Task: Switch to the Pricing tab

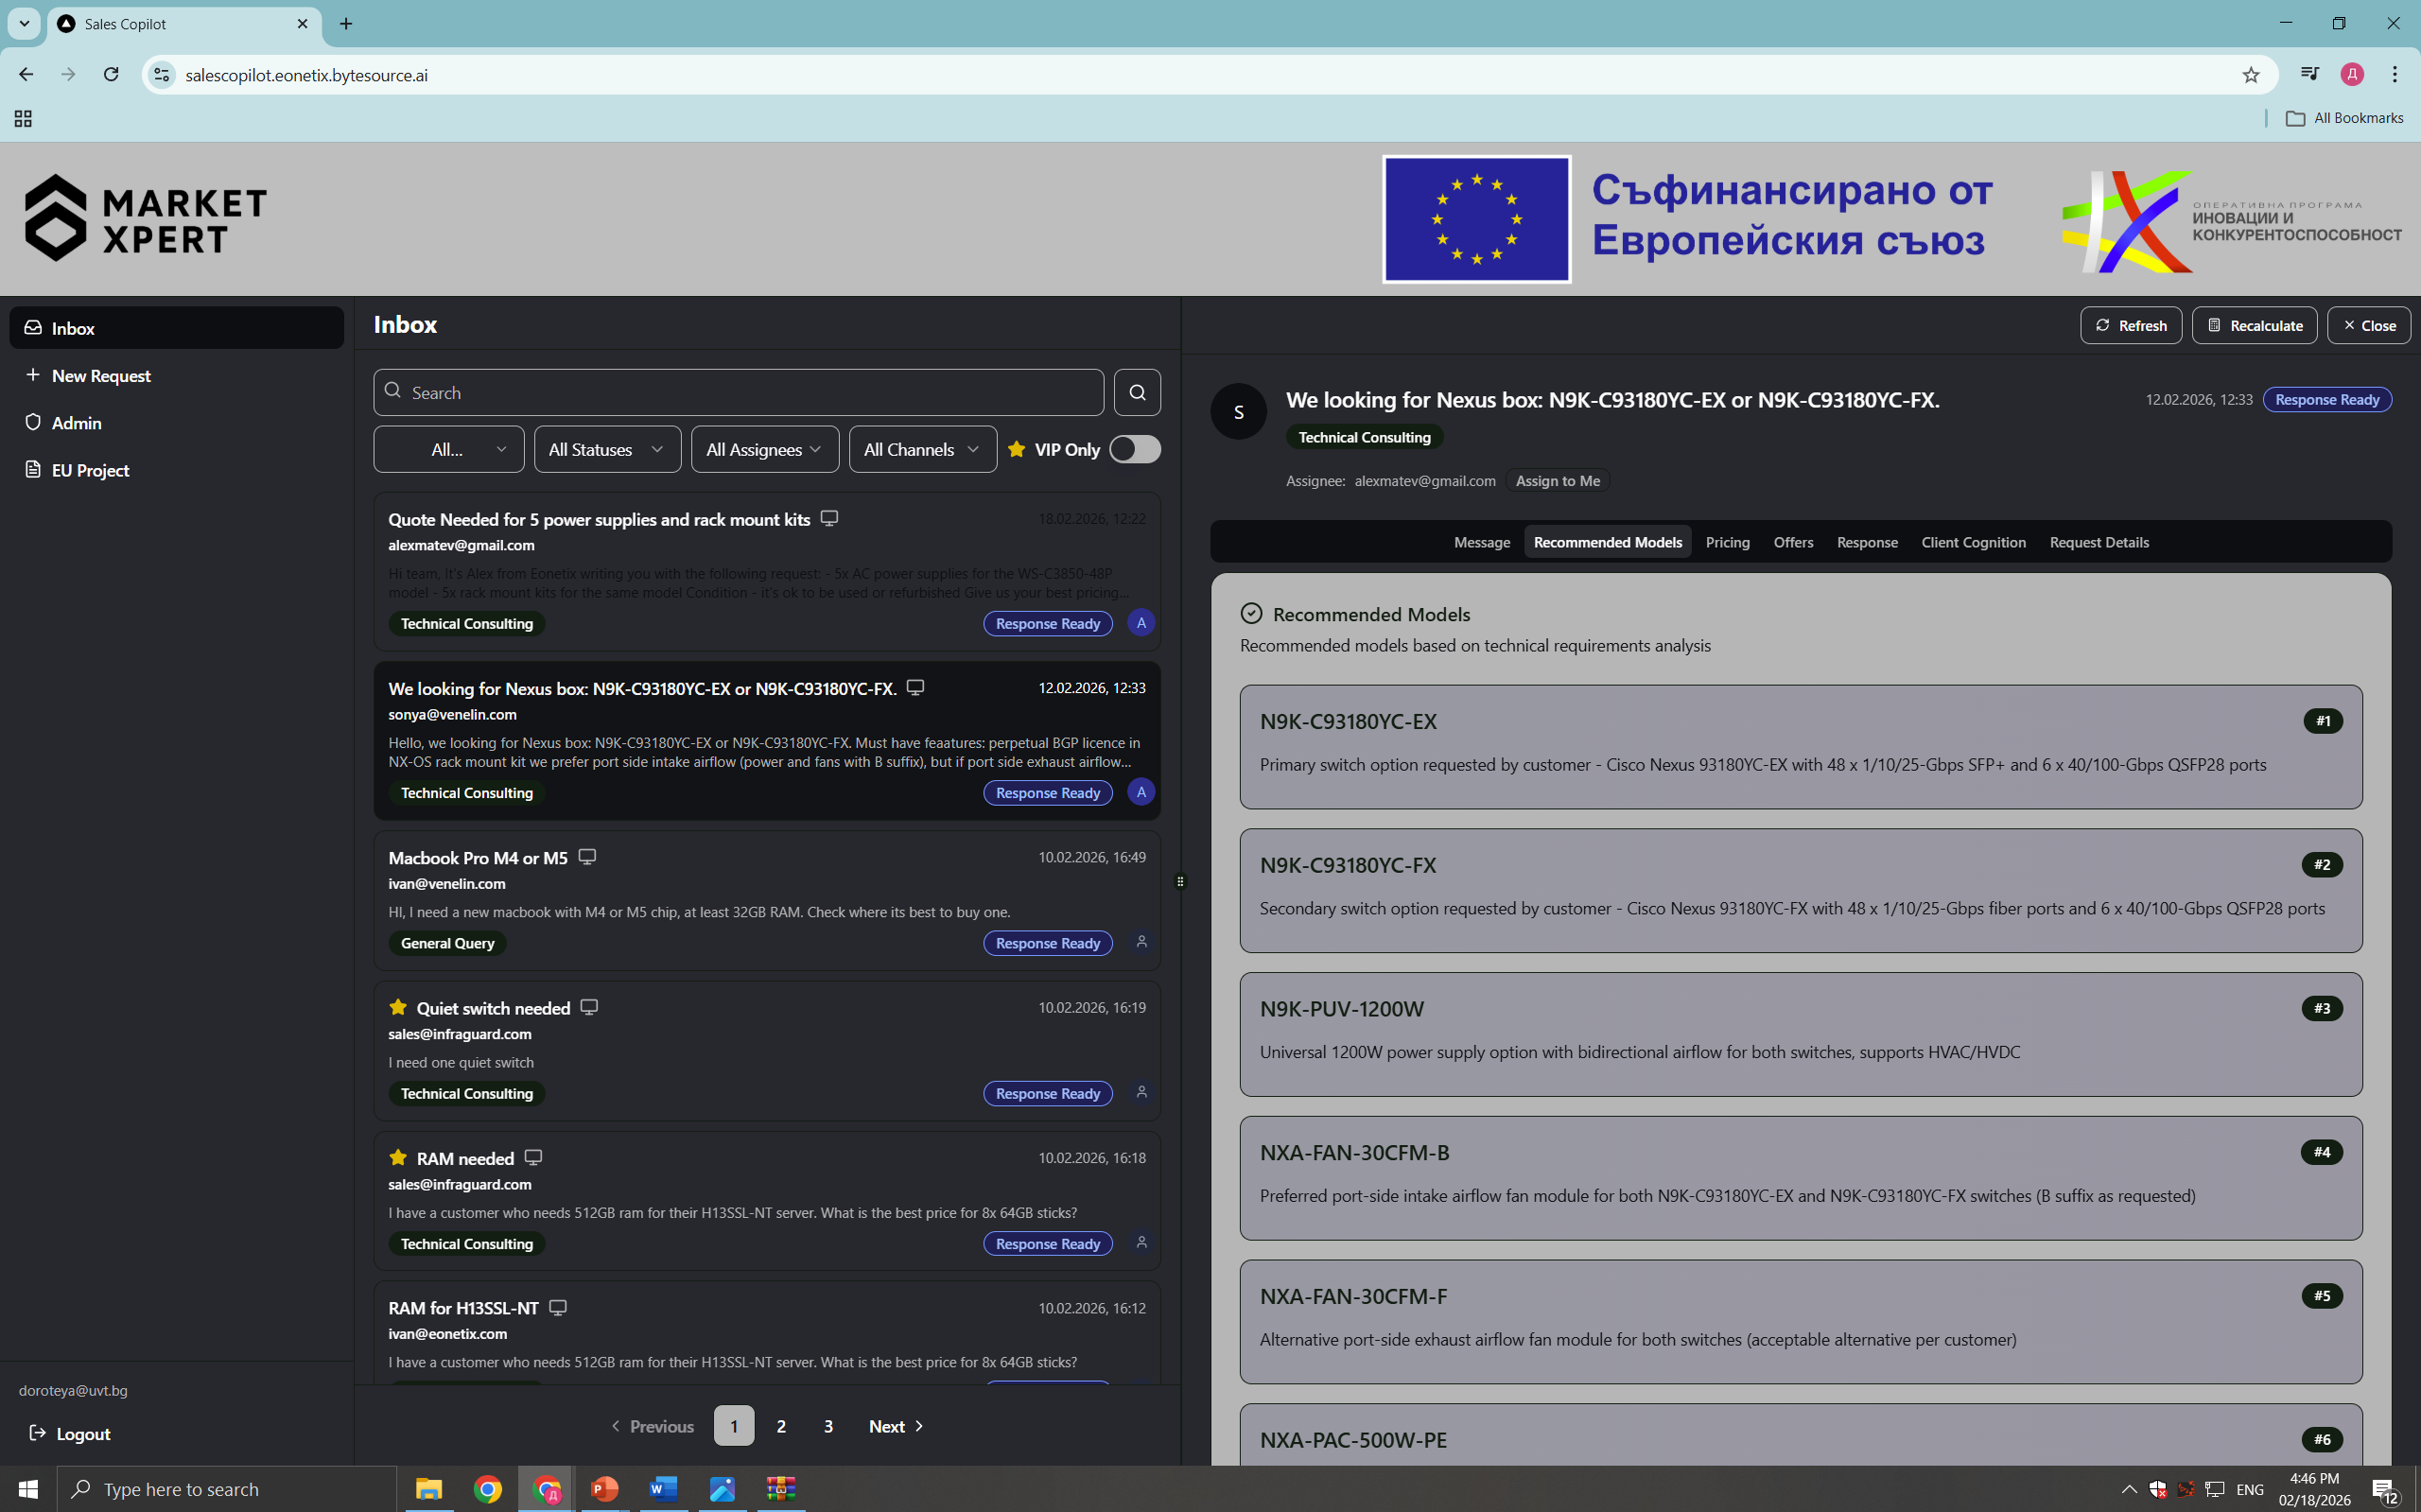Action: (1727, 542)
